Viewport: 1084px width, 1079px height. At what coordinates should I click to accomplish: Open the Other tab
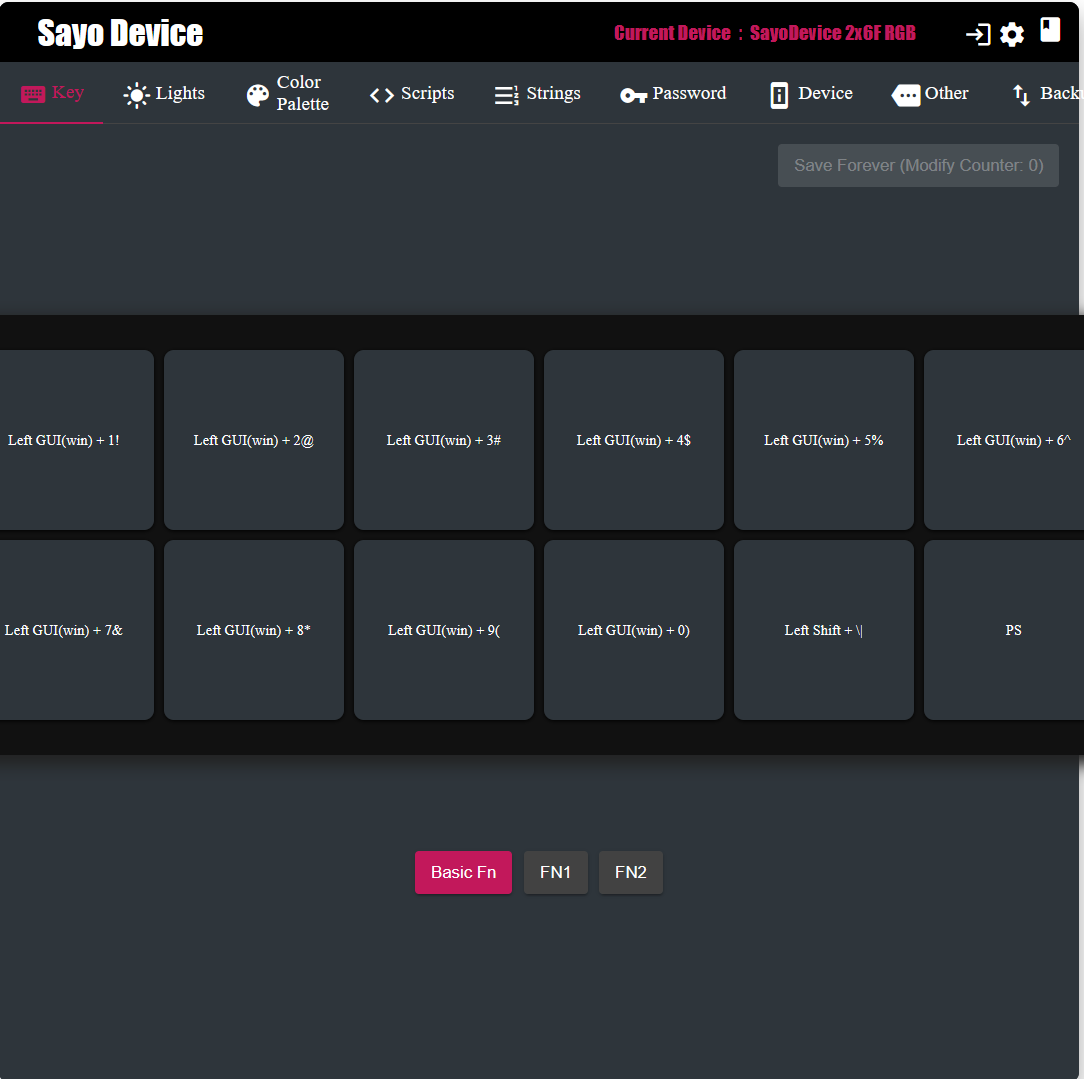pos(931,94)
